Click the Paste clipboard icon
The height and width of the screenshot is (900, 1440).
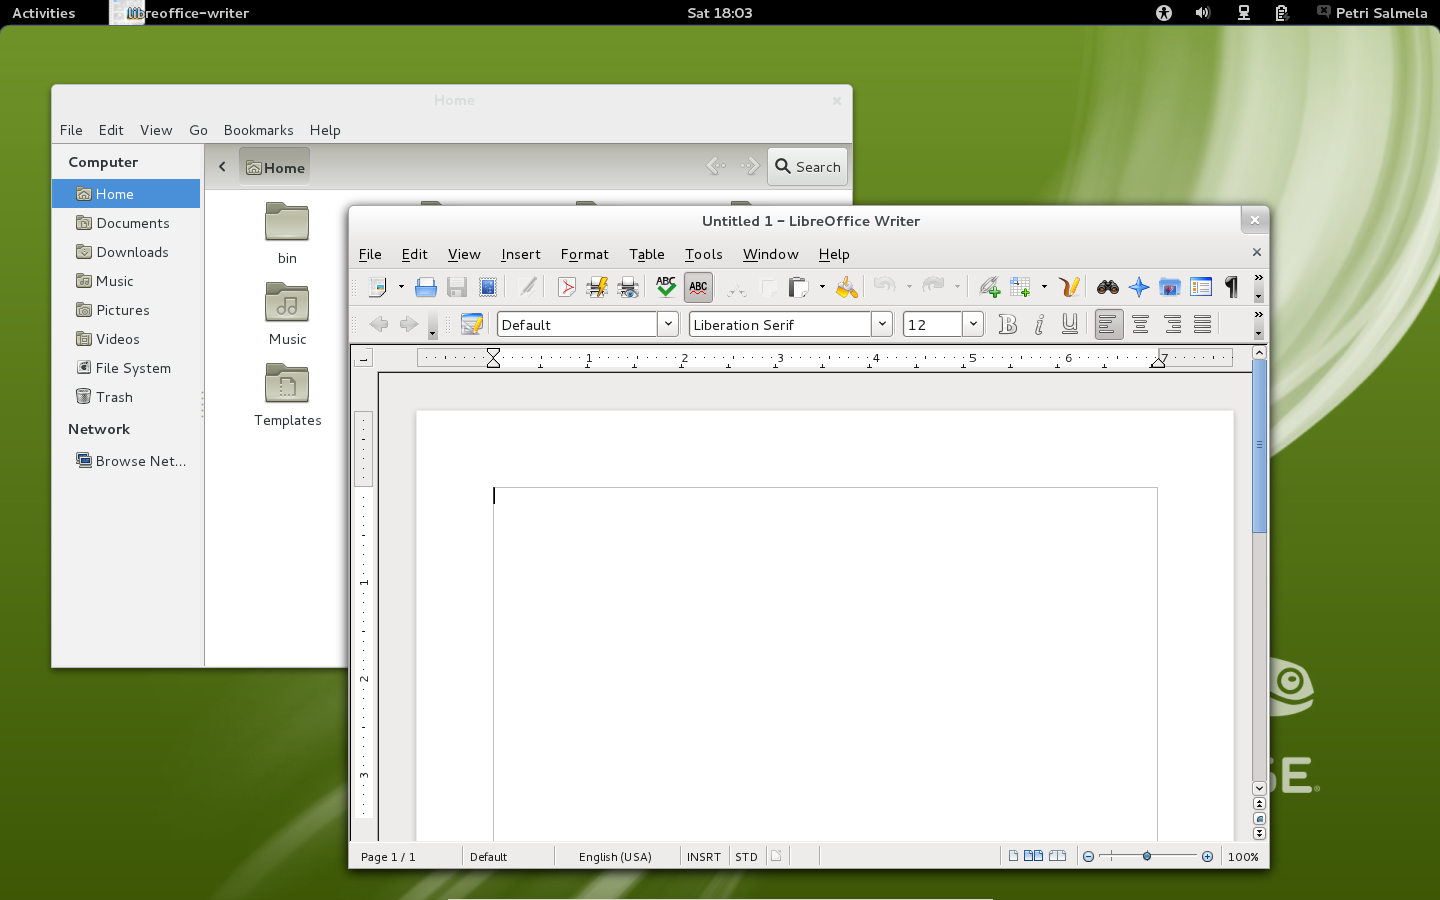(798, 288)
